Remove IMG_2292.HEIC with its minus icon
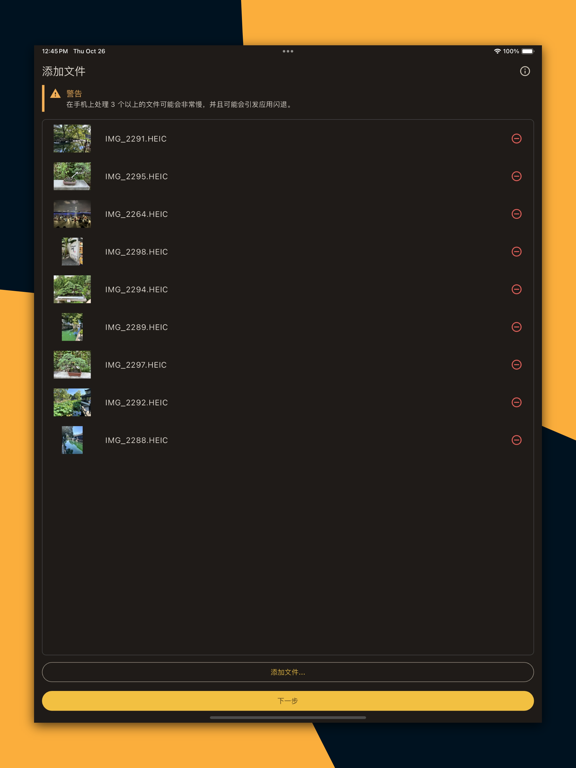Viewport: 576px width, 768px height. click(516, 402)
